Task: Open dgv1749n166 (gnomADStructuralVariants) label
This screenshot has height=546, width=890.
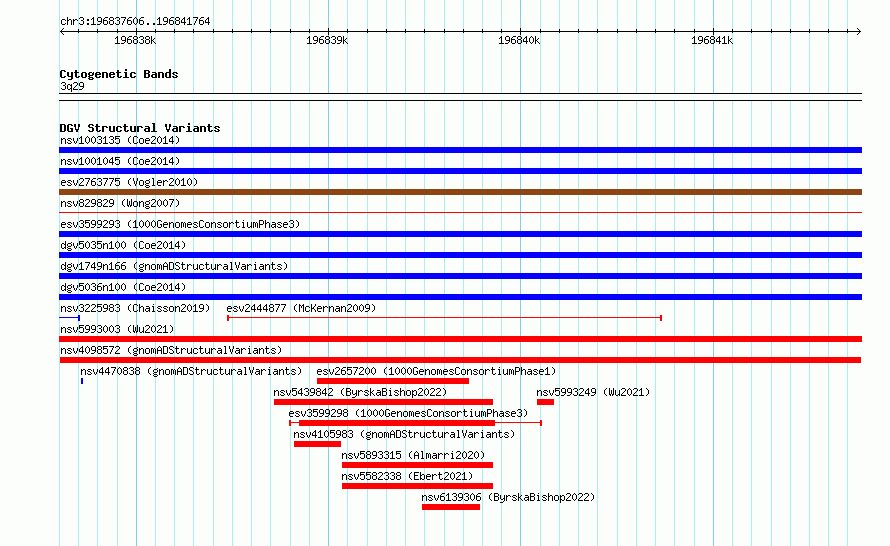Action: (x=174, y=266)
